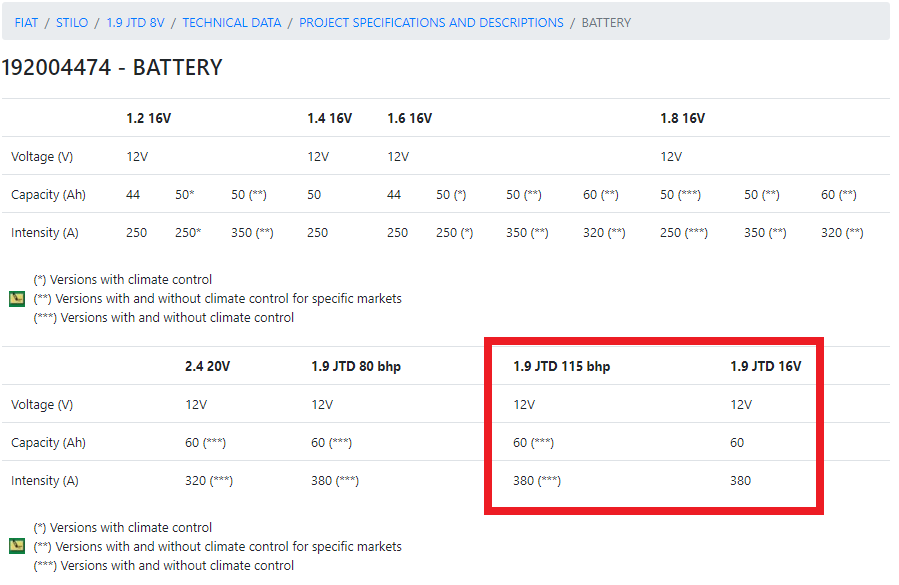Click the intensity value 320 (***)
Image resolution: width=899 pixels, height=585 pixels.
tap(209, 481)
